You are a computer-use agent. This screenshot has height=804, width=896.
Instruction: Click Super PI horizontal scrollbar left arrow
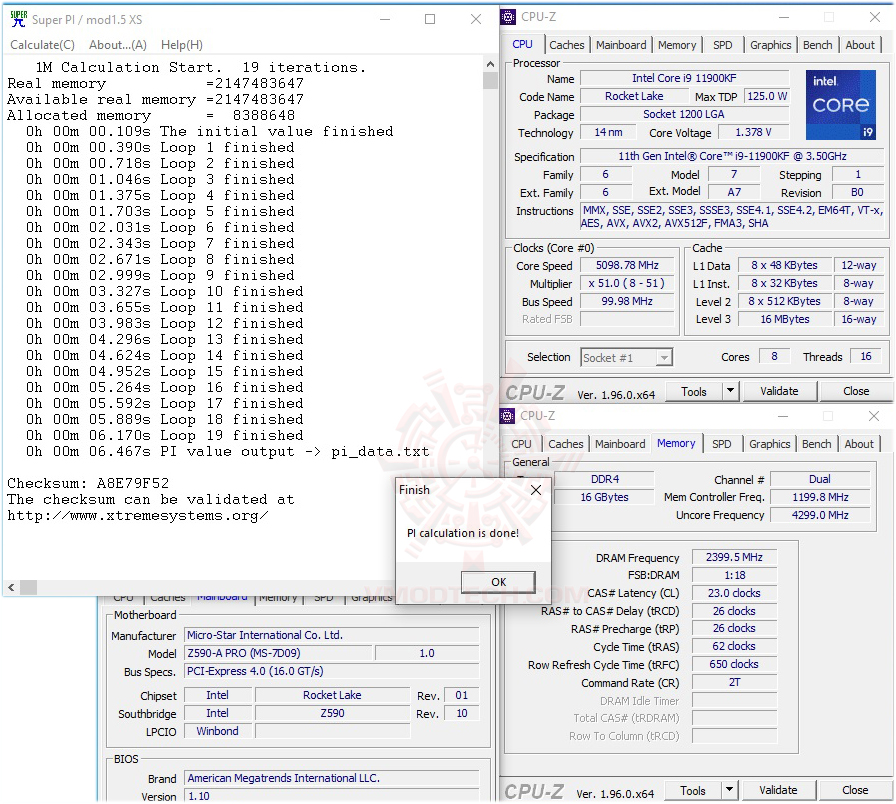[x=11, y=587]
